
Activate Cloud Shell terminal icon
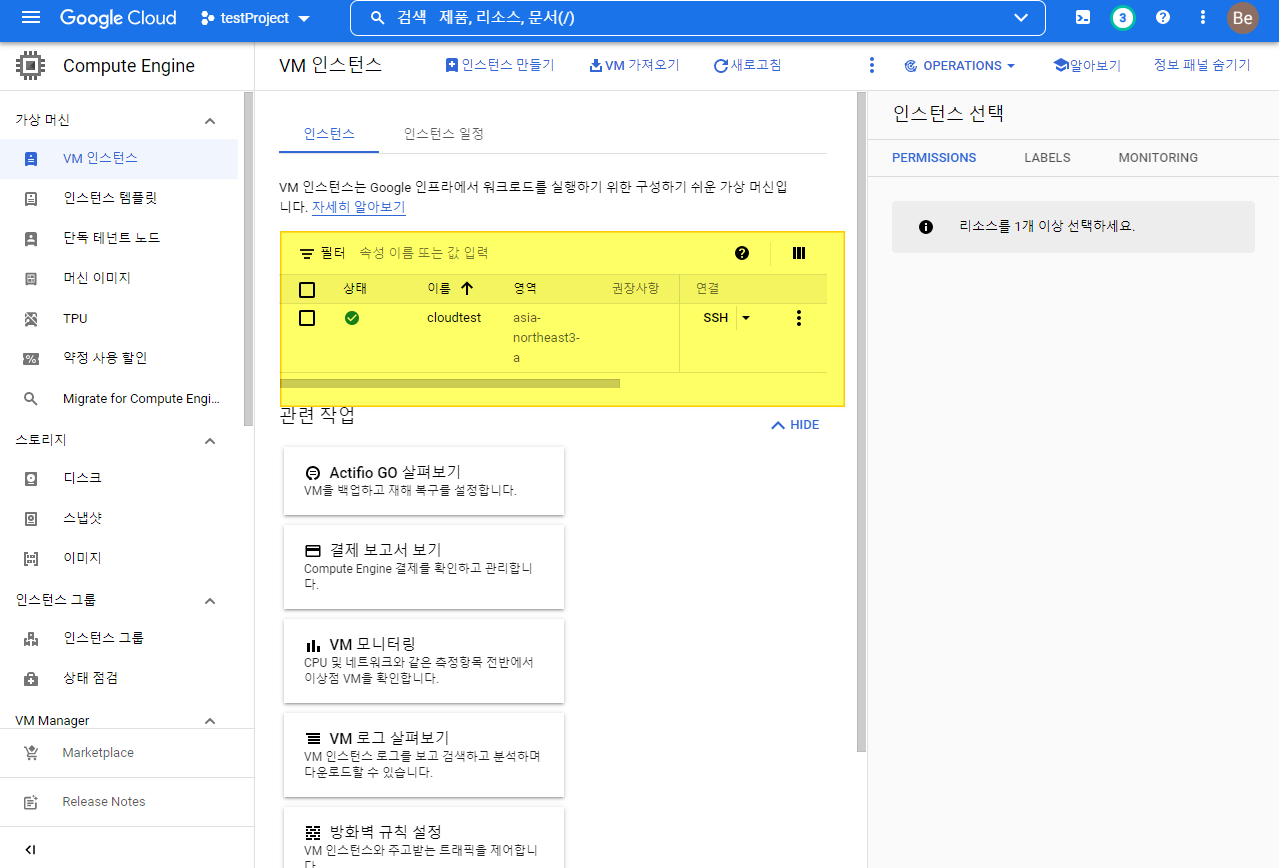(1083, 18)
